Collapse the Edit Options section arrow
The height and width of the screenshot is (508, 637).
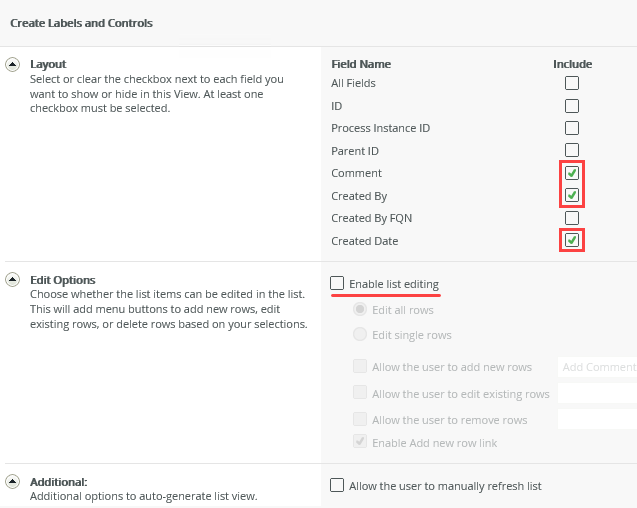point(13,280)
